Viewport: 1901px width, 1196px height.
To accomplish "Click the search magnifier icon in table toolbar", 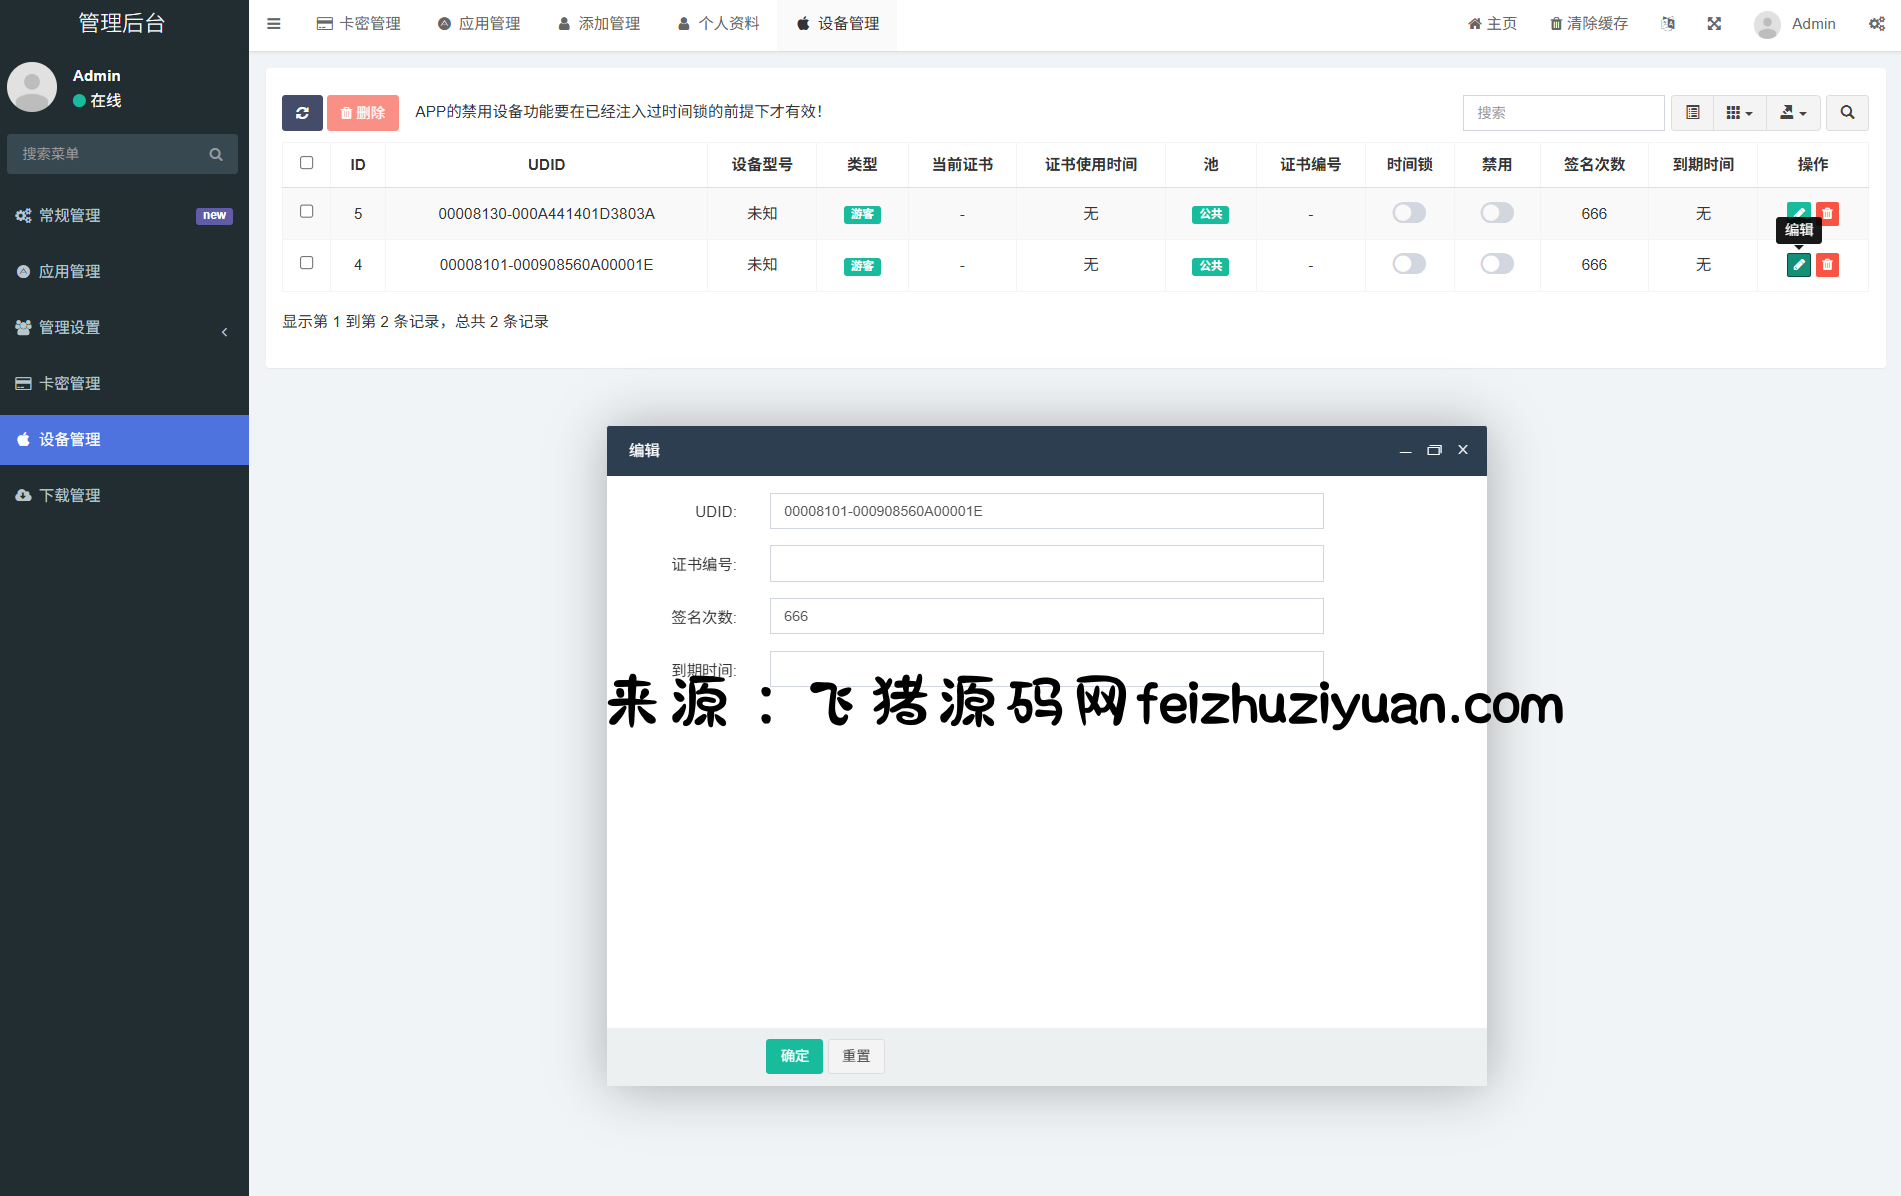I will (1847, 113).
